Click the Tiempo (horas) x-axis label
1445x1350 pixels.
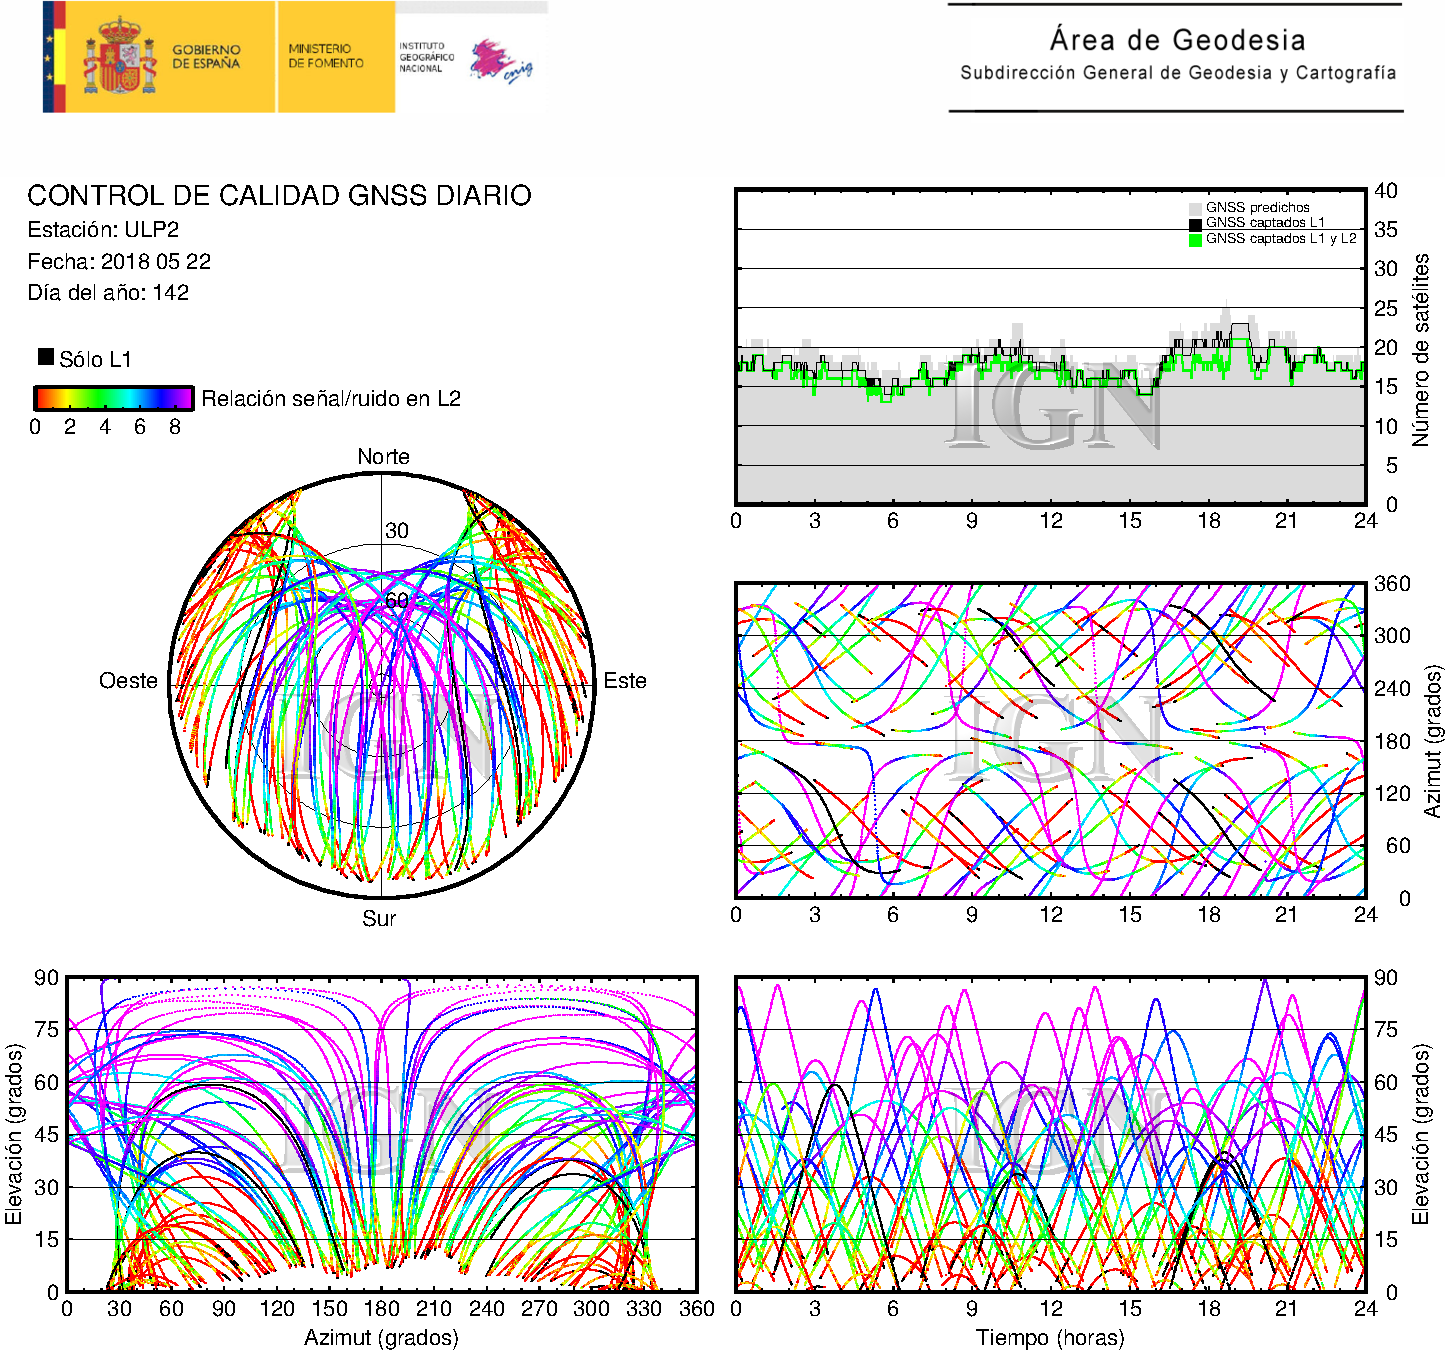(x=1049, y=1337)
